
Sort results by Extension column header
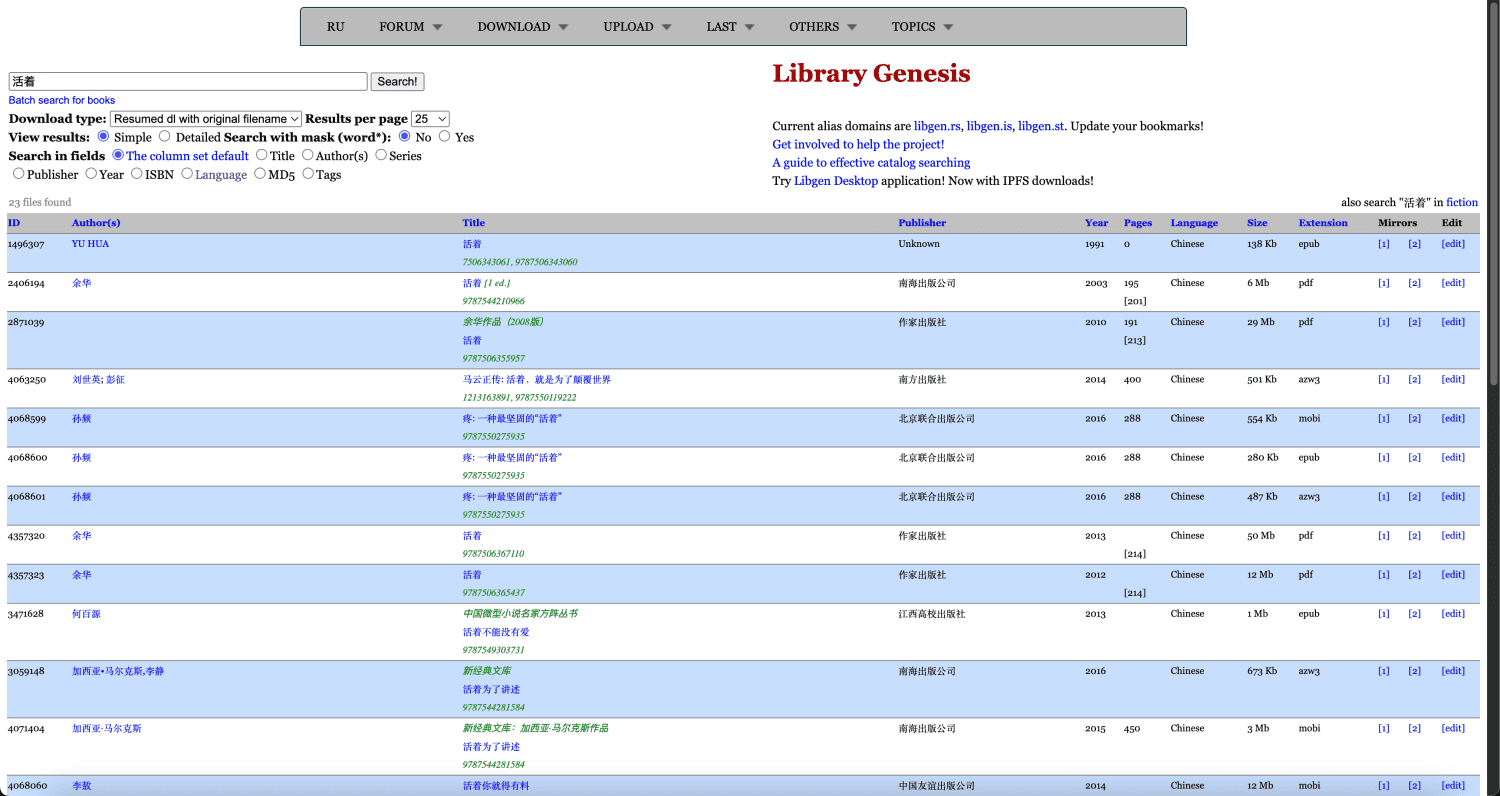tap(1323, 223)
